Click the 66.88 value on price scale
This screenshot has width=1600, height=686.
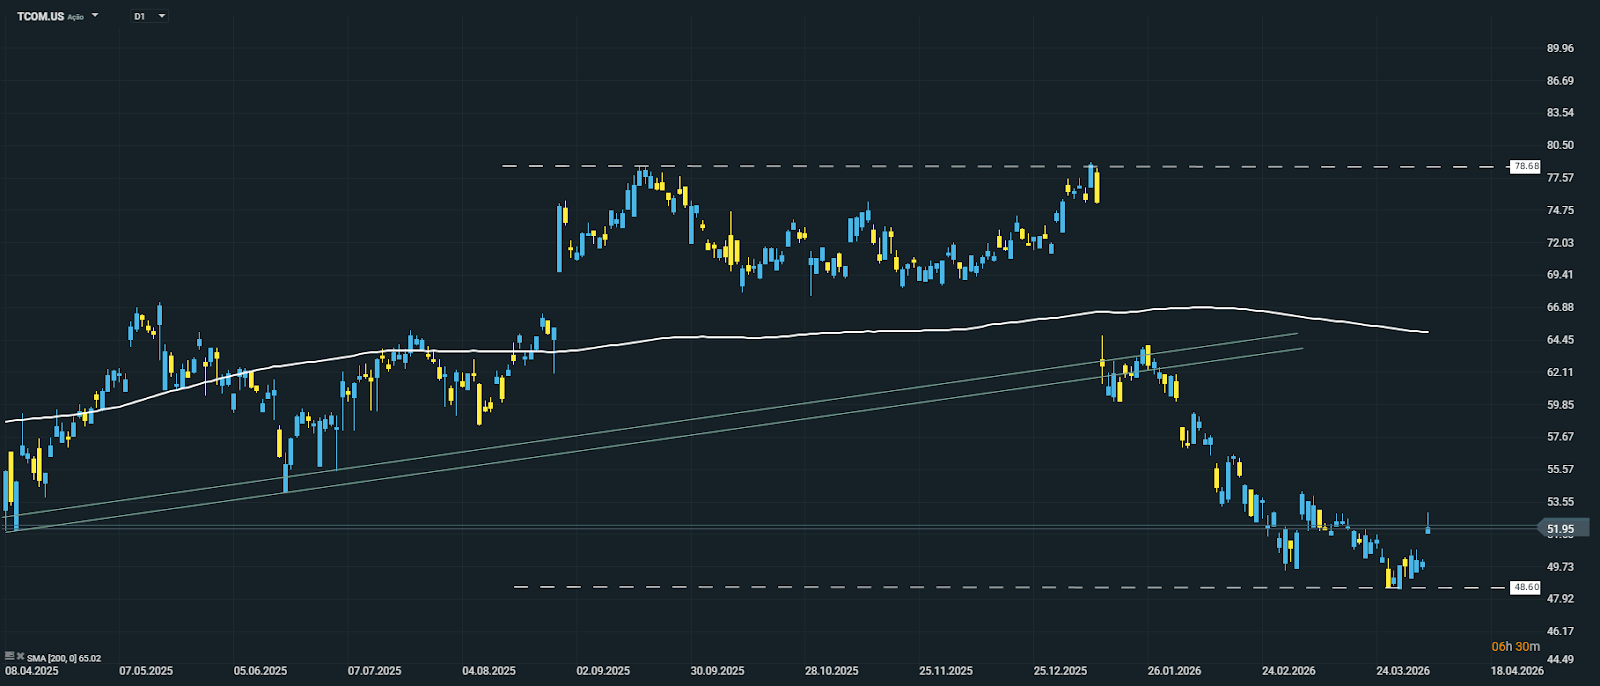[1559, 307]
